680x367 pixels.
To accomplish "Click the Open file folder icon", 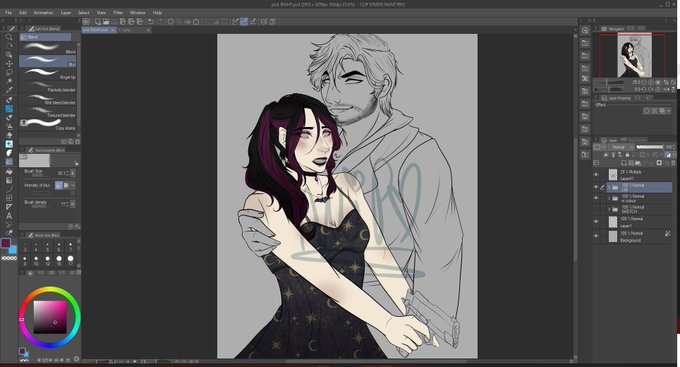I will [106, 22].
